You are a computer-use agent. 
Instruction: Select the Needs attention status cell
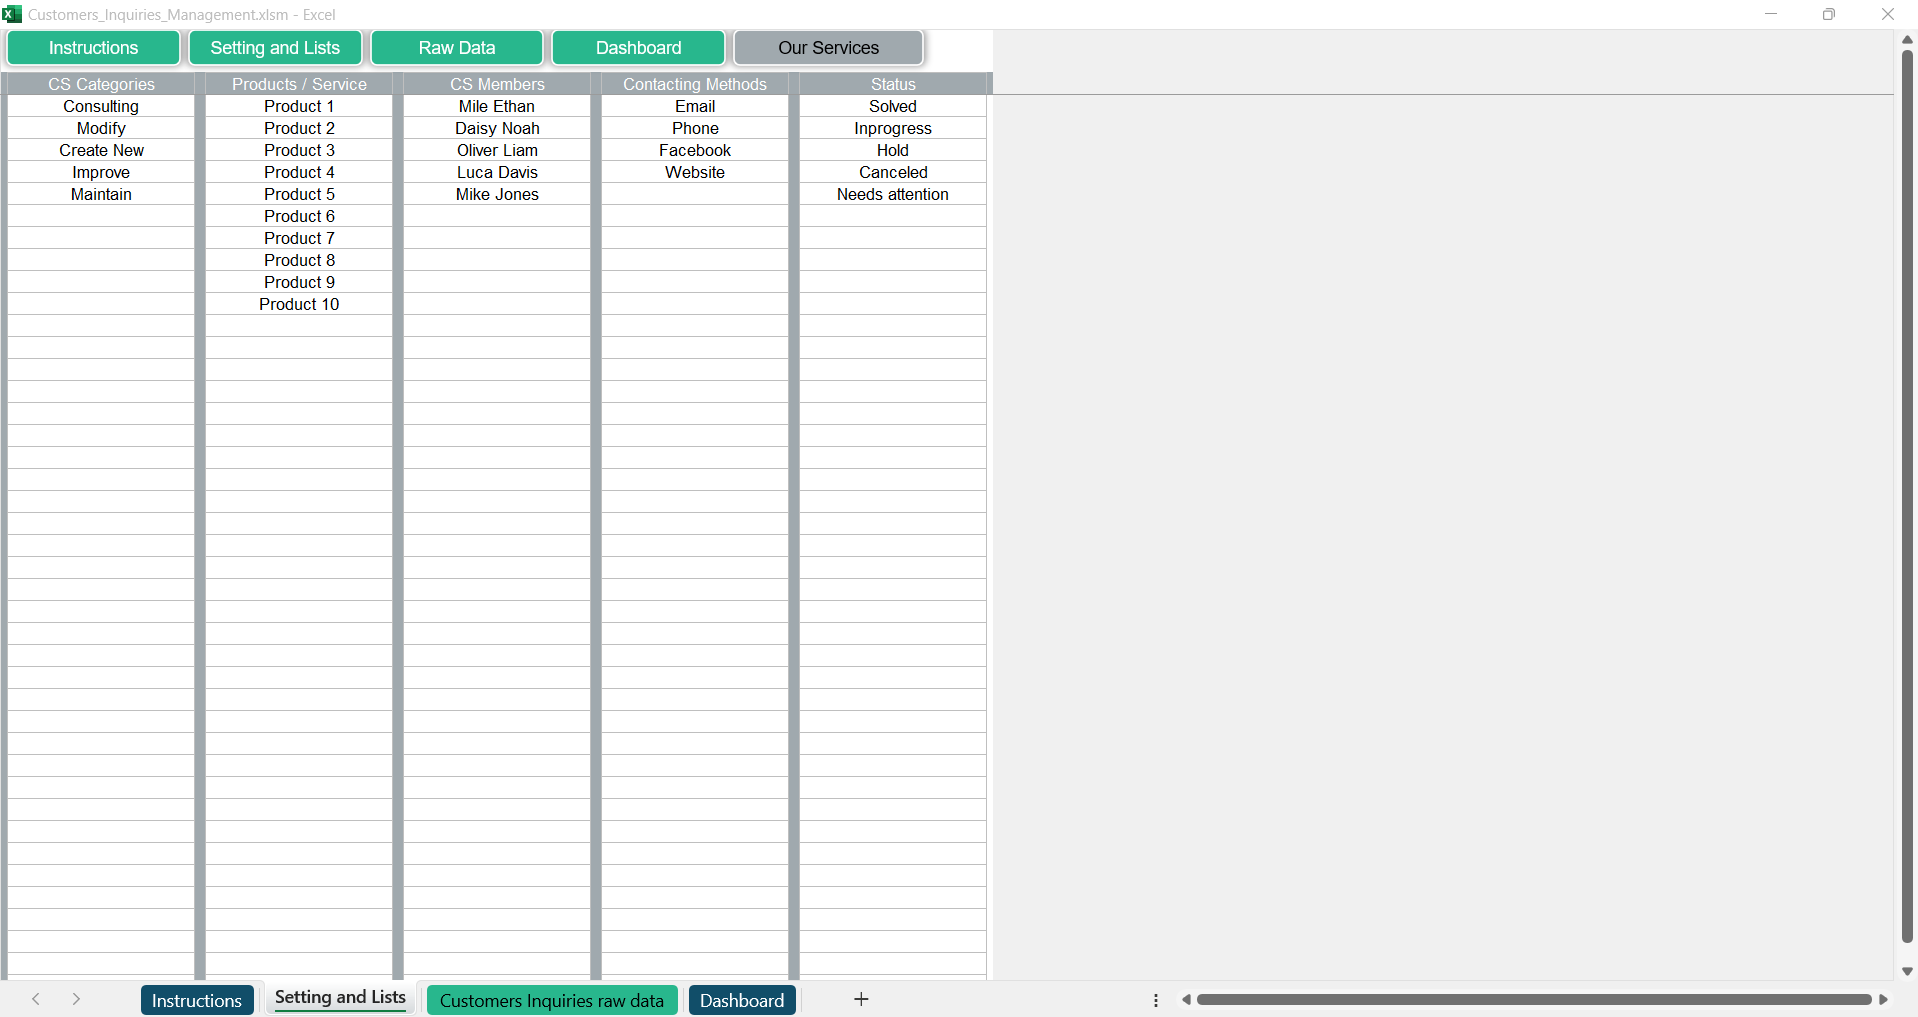tap(892, 194)
